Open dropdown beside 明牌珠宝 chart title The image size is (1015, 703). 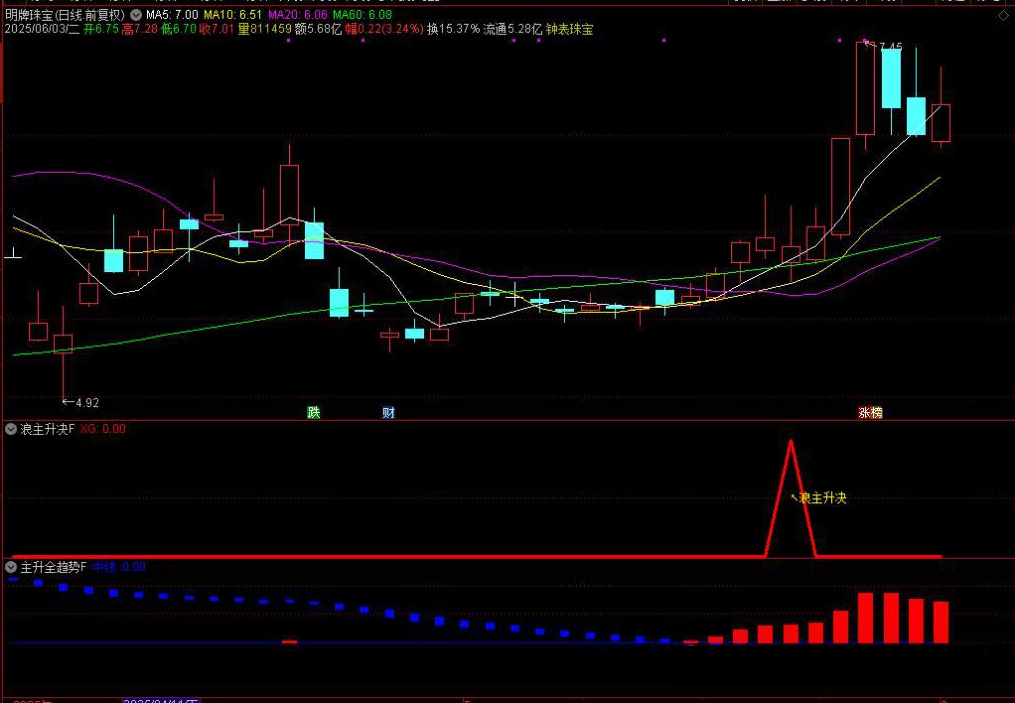point(135,16)
